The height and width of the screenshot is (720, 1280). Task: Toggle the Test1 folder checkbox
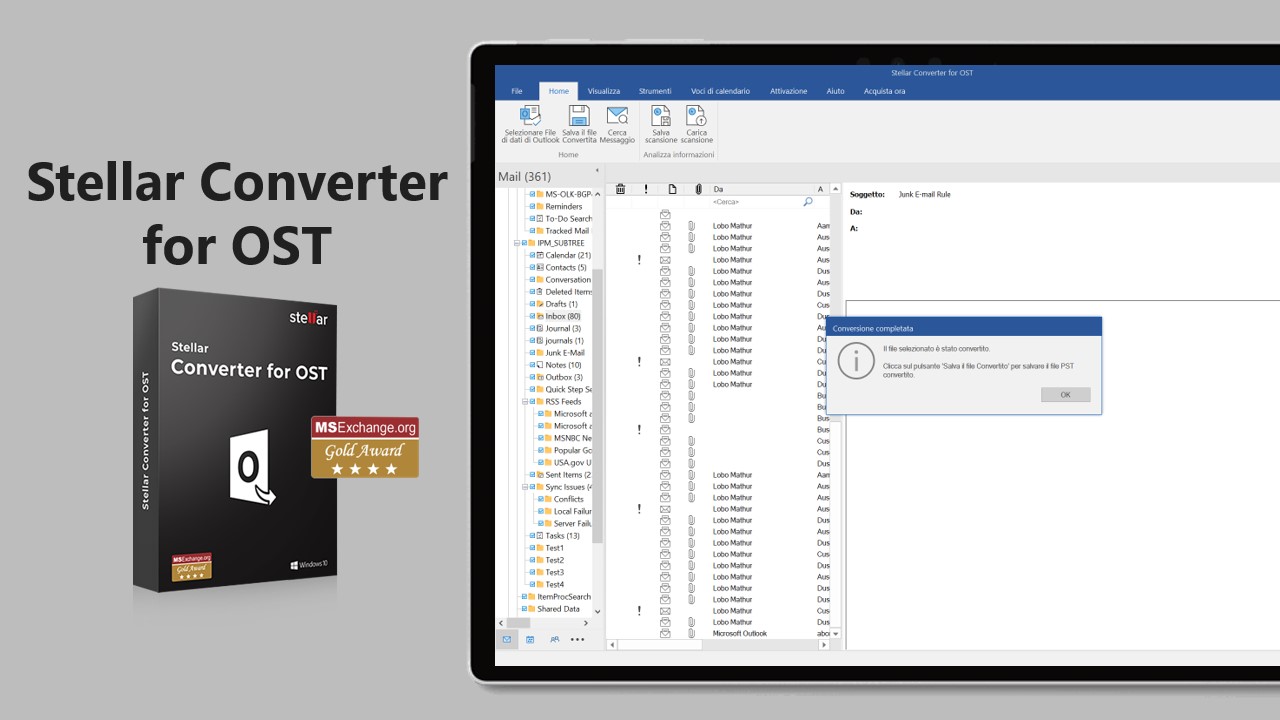[x=533, y=548]
